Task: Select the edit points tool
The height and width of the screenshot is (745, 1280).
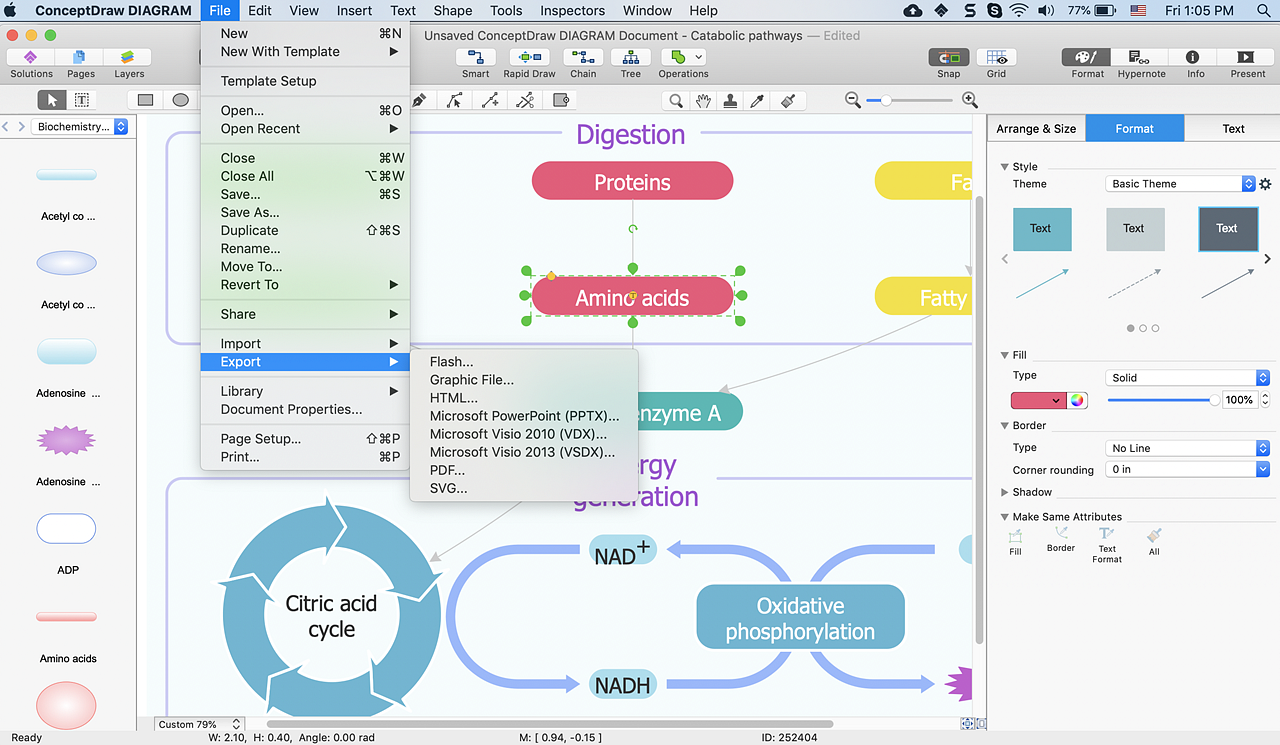Action: (455, 100)
